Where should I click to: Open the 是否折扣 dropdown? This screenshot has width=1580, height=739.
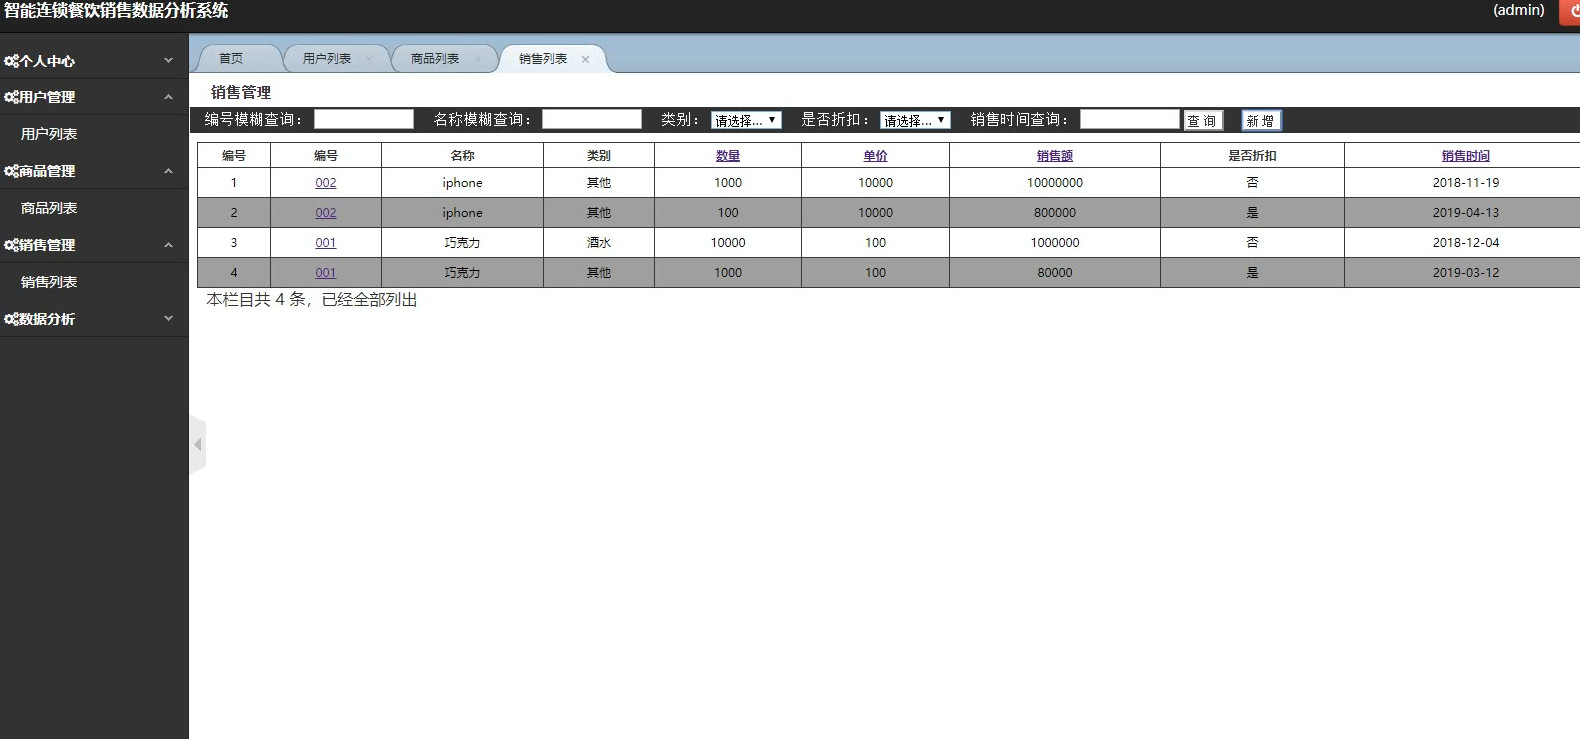click(x=915, y=120)
